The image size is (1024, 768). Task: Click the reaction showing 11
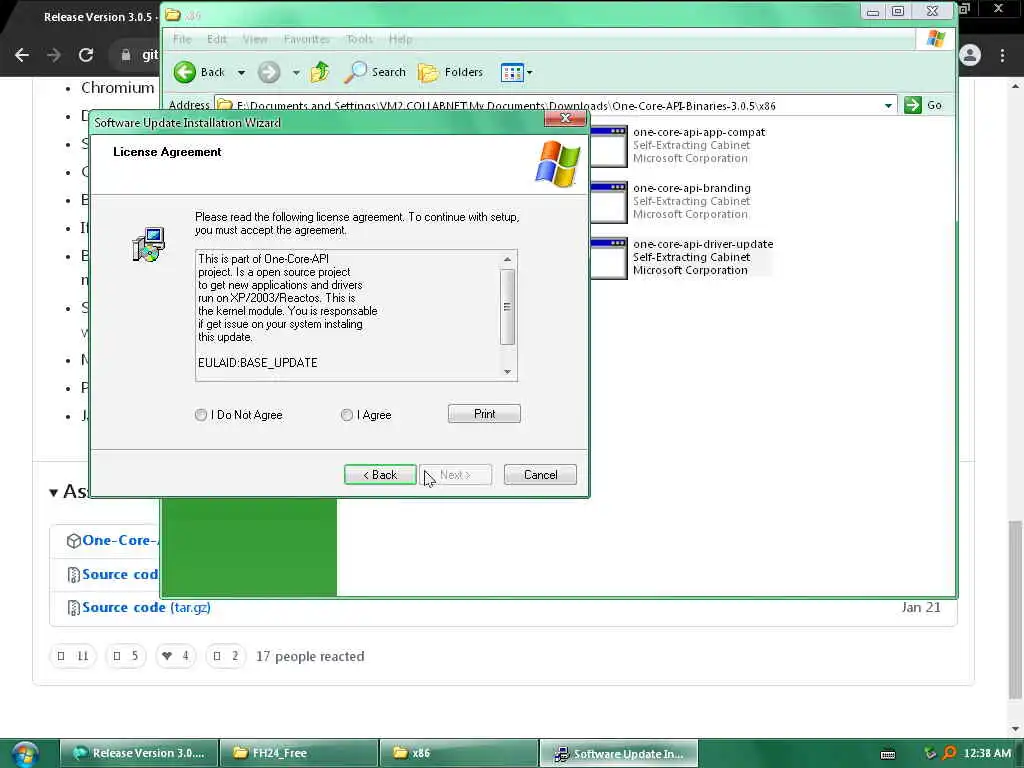[73, 656]
